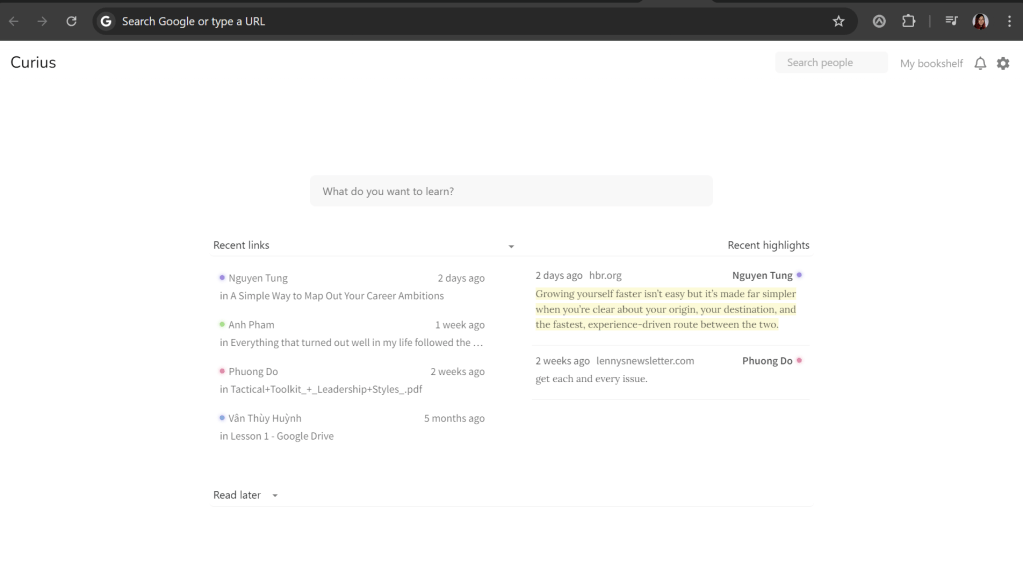Open the media control icon in toolbar
This screenshot has height=569, width=1023.
point(951,21)
